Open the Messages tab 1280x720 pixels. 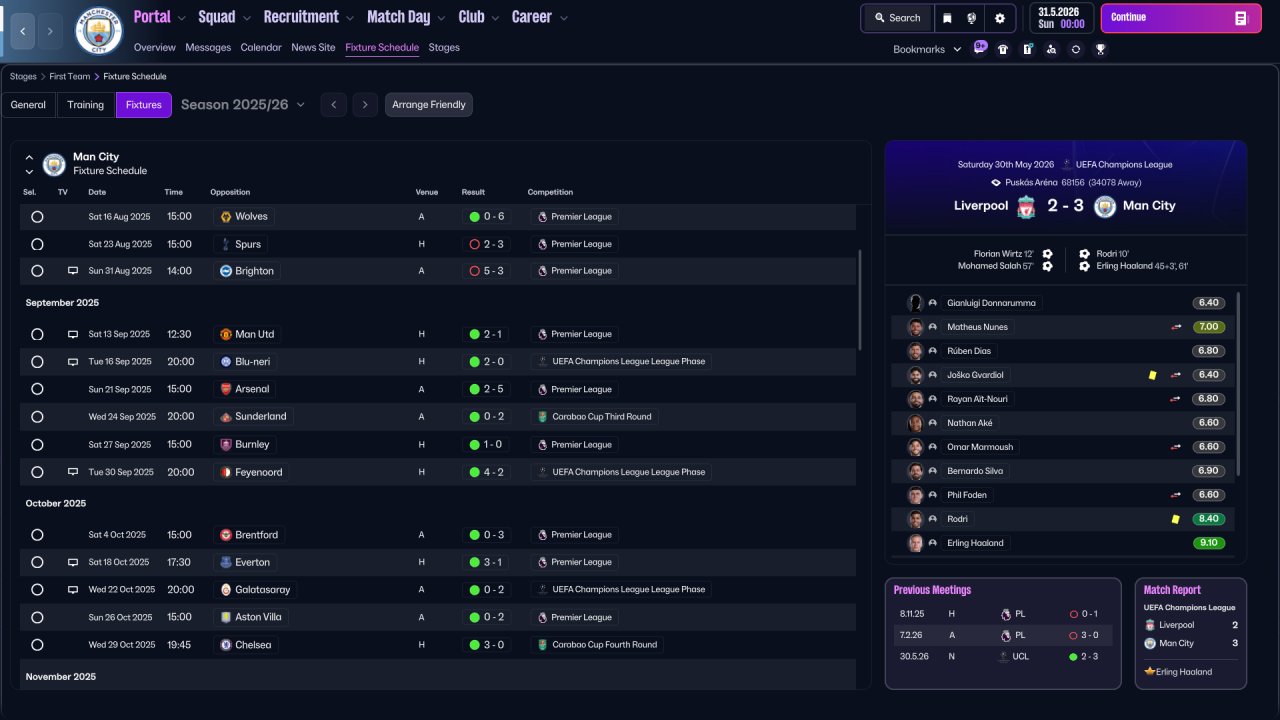208,47
